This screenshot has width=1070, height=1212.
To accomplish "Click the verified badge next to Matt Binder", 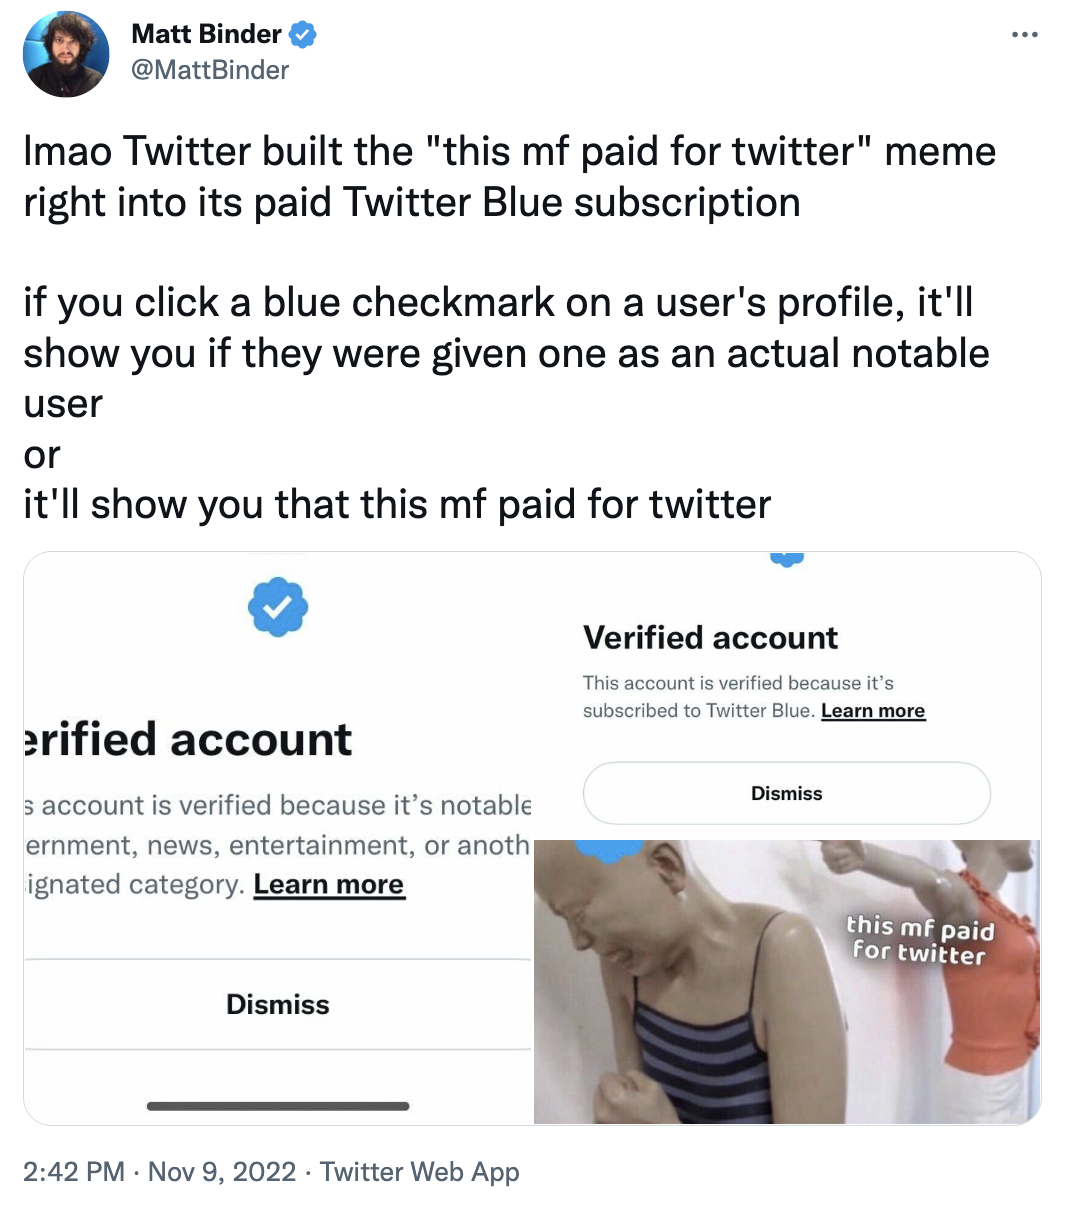I will tap(301, 33).
